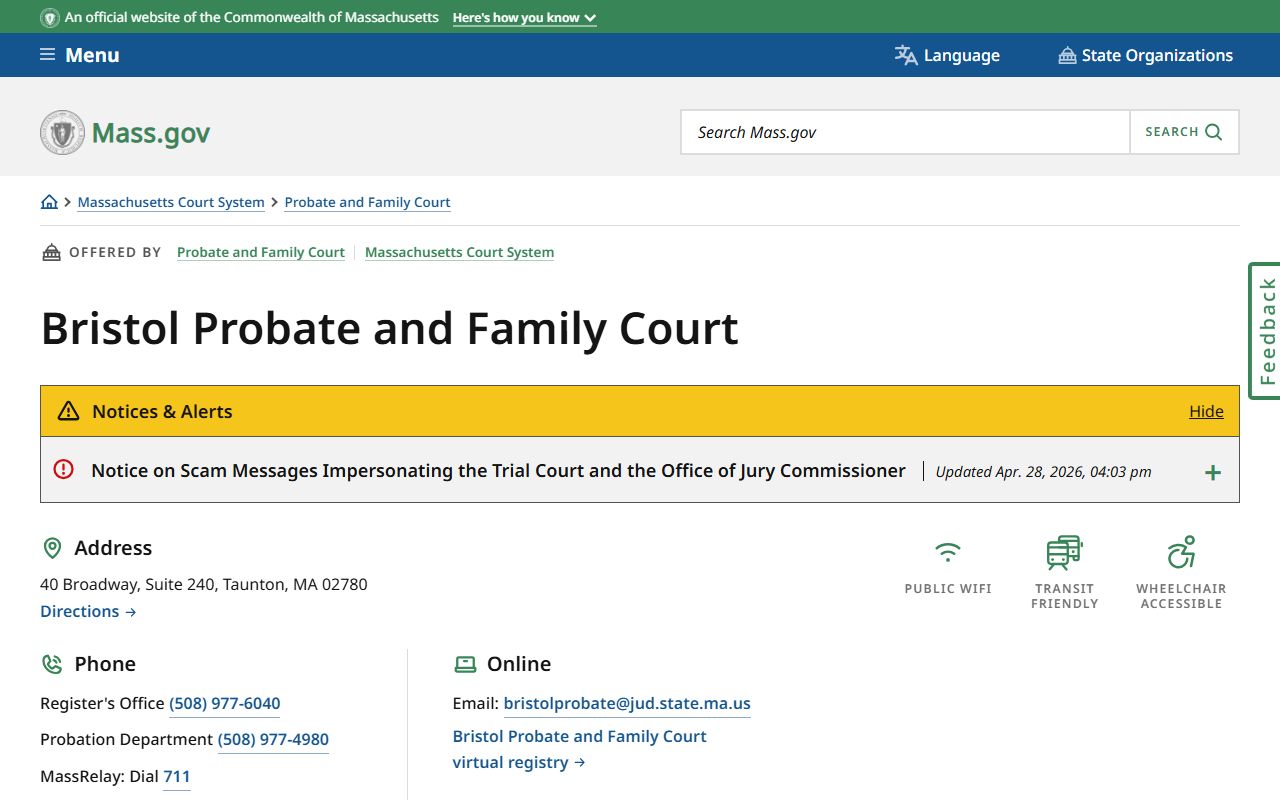Click the Bristol Probate and Family Court heading
This screenshot has height=800, width=1280.
pyautogui.click(x=389, y=328)
